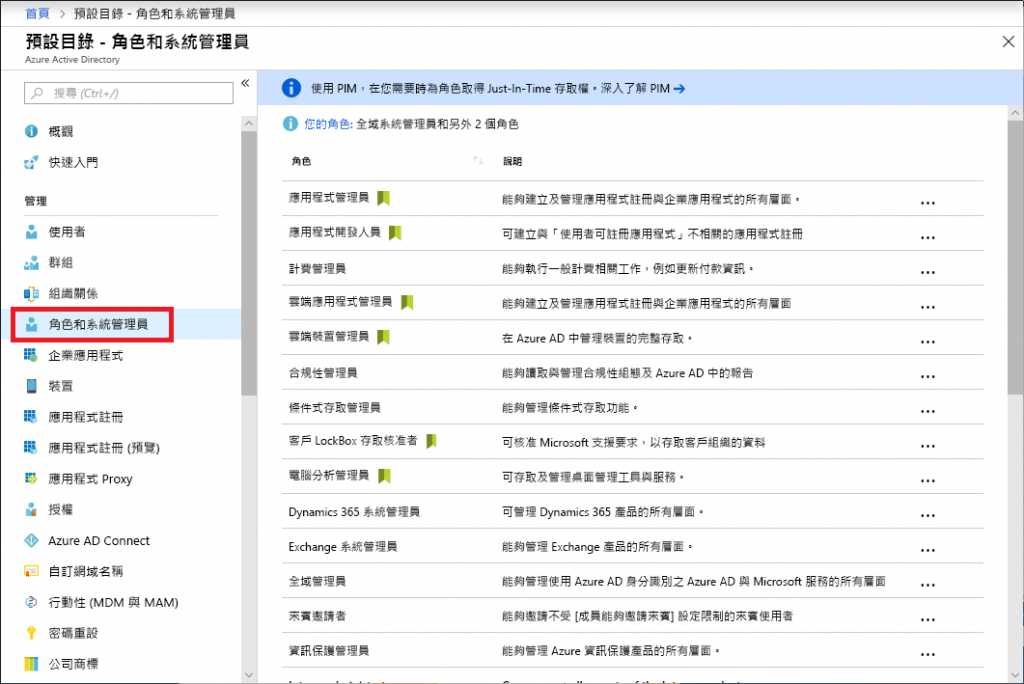1024x684 pixels.
Task: Click the 說明 column header
Action: coord(512,161)
